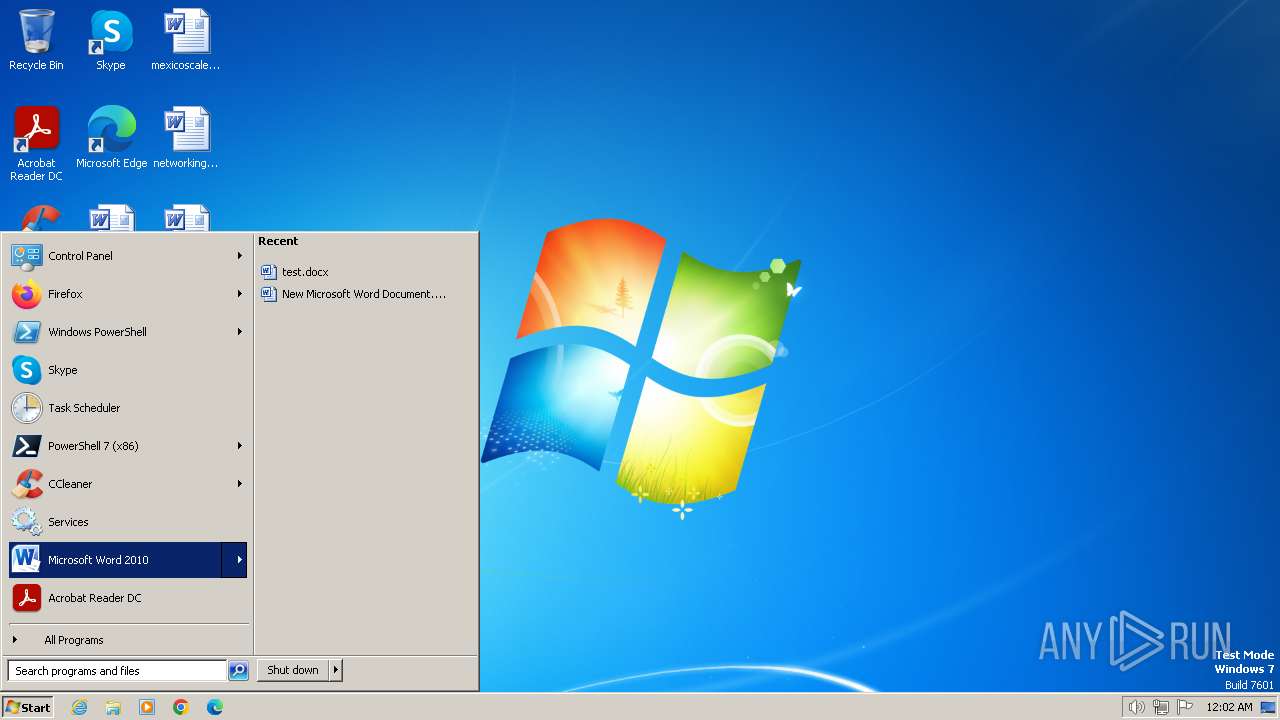Open File Explorer from taskbar
1280x720 pixels.
113,707
